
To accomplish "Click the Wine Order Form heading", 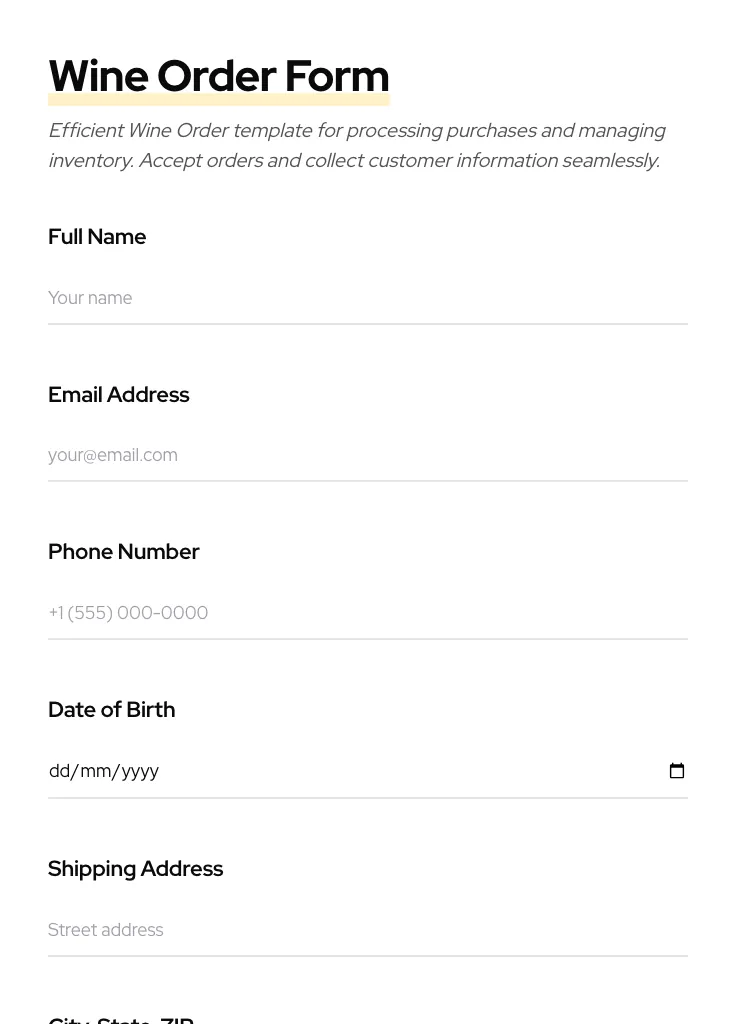I will point(218,76).
